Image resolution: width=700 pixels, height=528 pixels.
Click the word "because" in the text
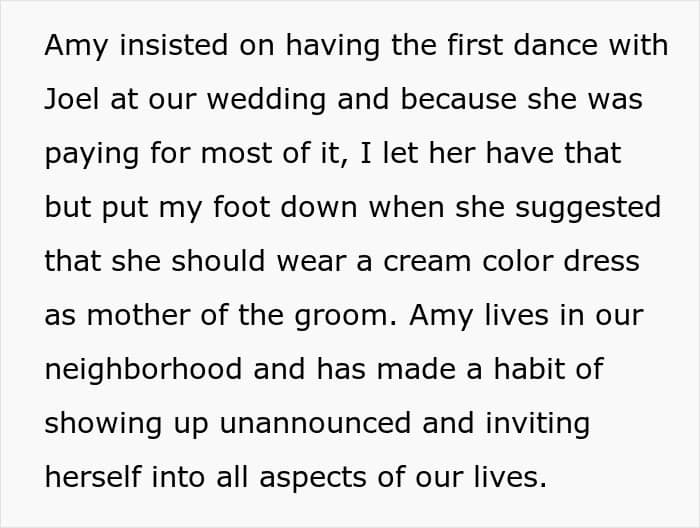pos(458,99)
